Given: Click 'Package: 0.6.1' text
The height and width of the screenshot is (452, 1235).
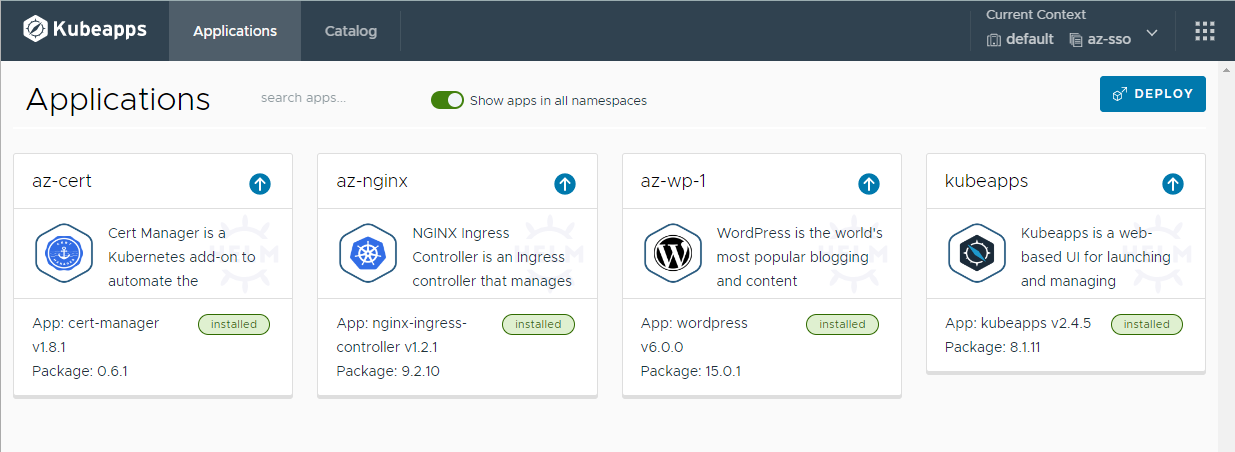Looking at the screenshot, I should click(x=80, y=371).
